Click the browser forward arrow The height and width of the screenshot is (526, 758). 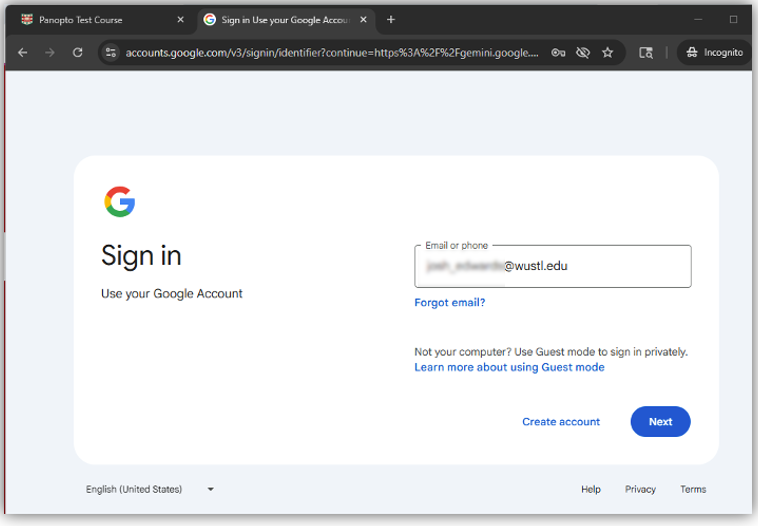click(50, 52)
